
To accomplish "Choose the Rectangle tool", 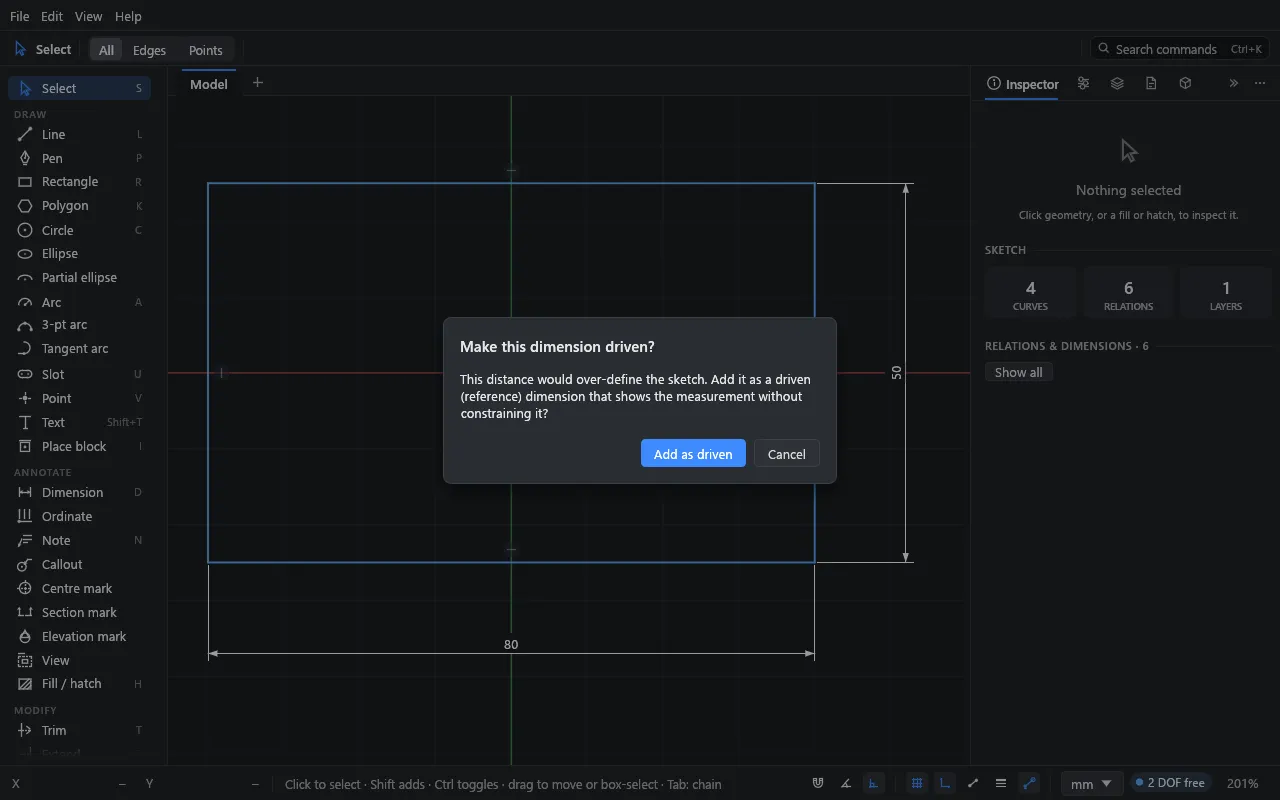I will click(79, 182).
